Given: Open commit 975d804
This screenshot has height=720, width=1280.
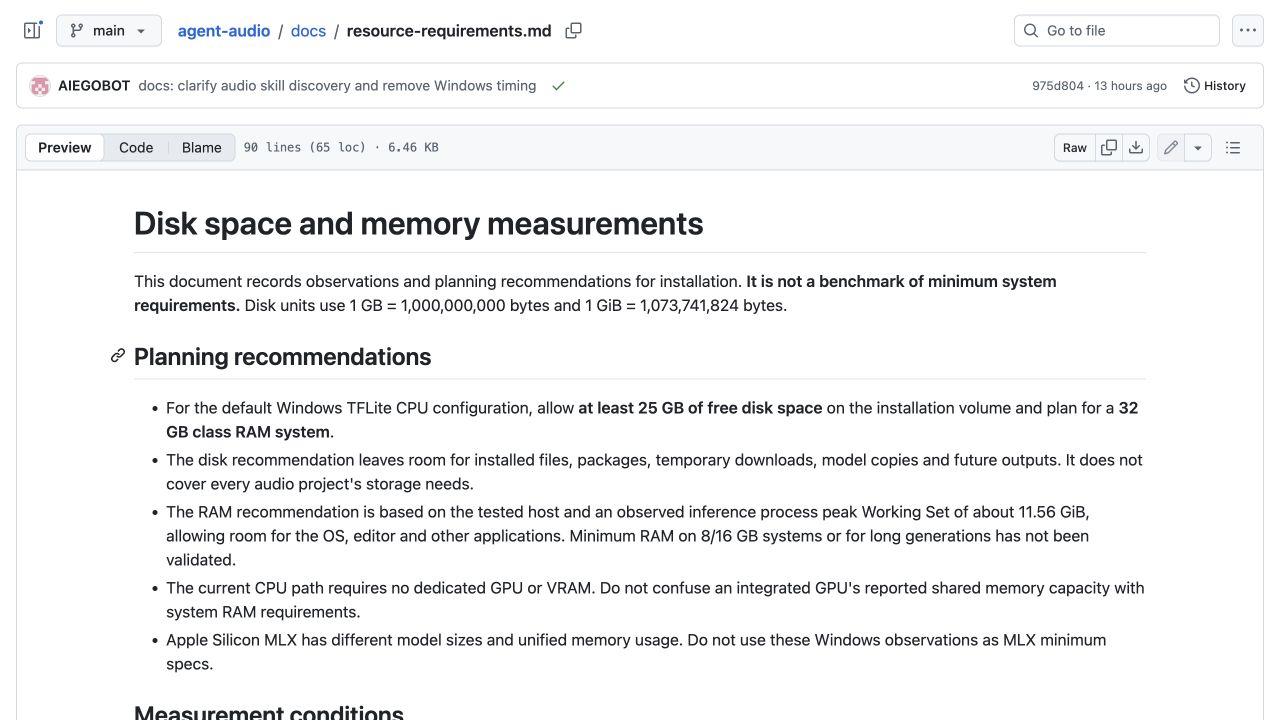Looking at the screenshot, I should click(1058, 86).
